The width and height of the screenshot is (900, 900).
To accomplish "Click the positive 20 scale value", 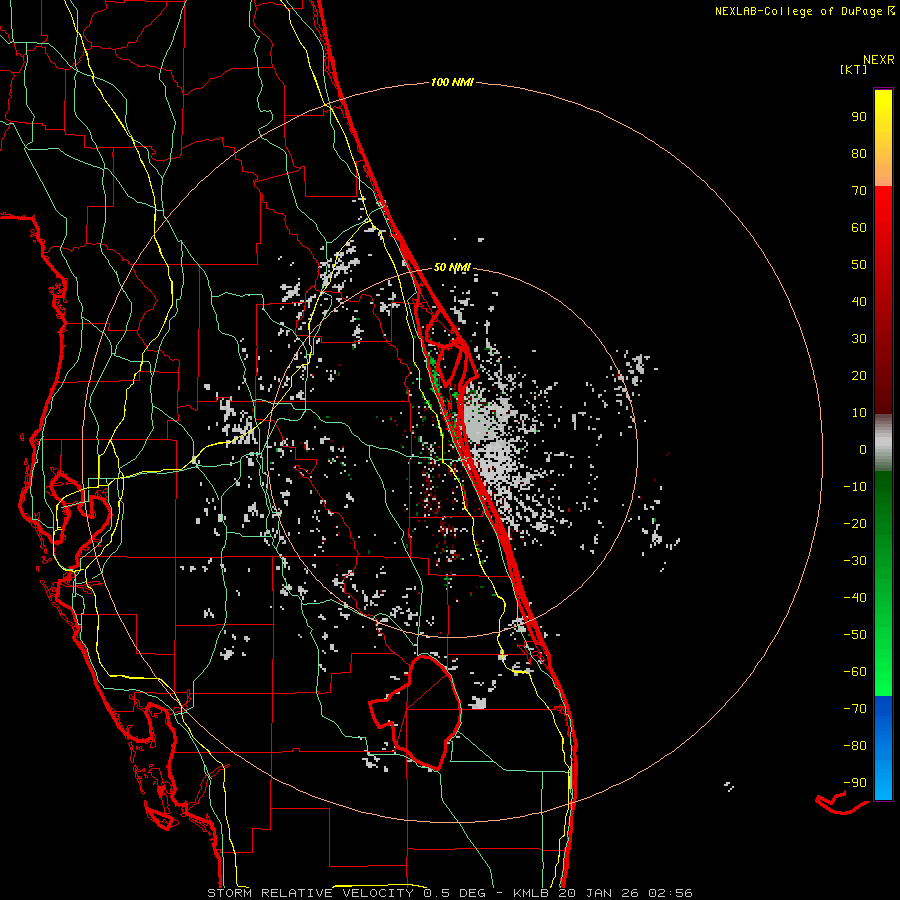I will pyautogui.click(x=859, y=376).
